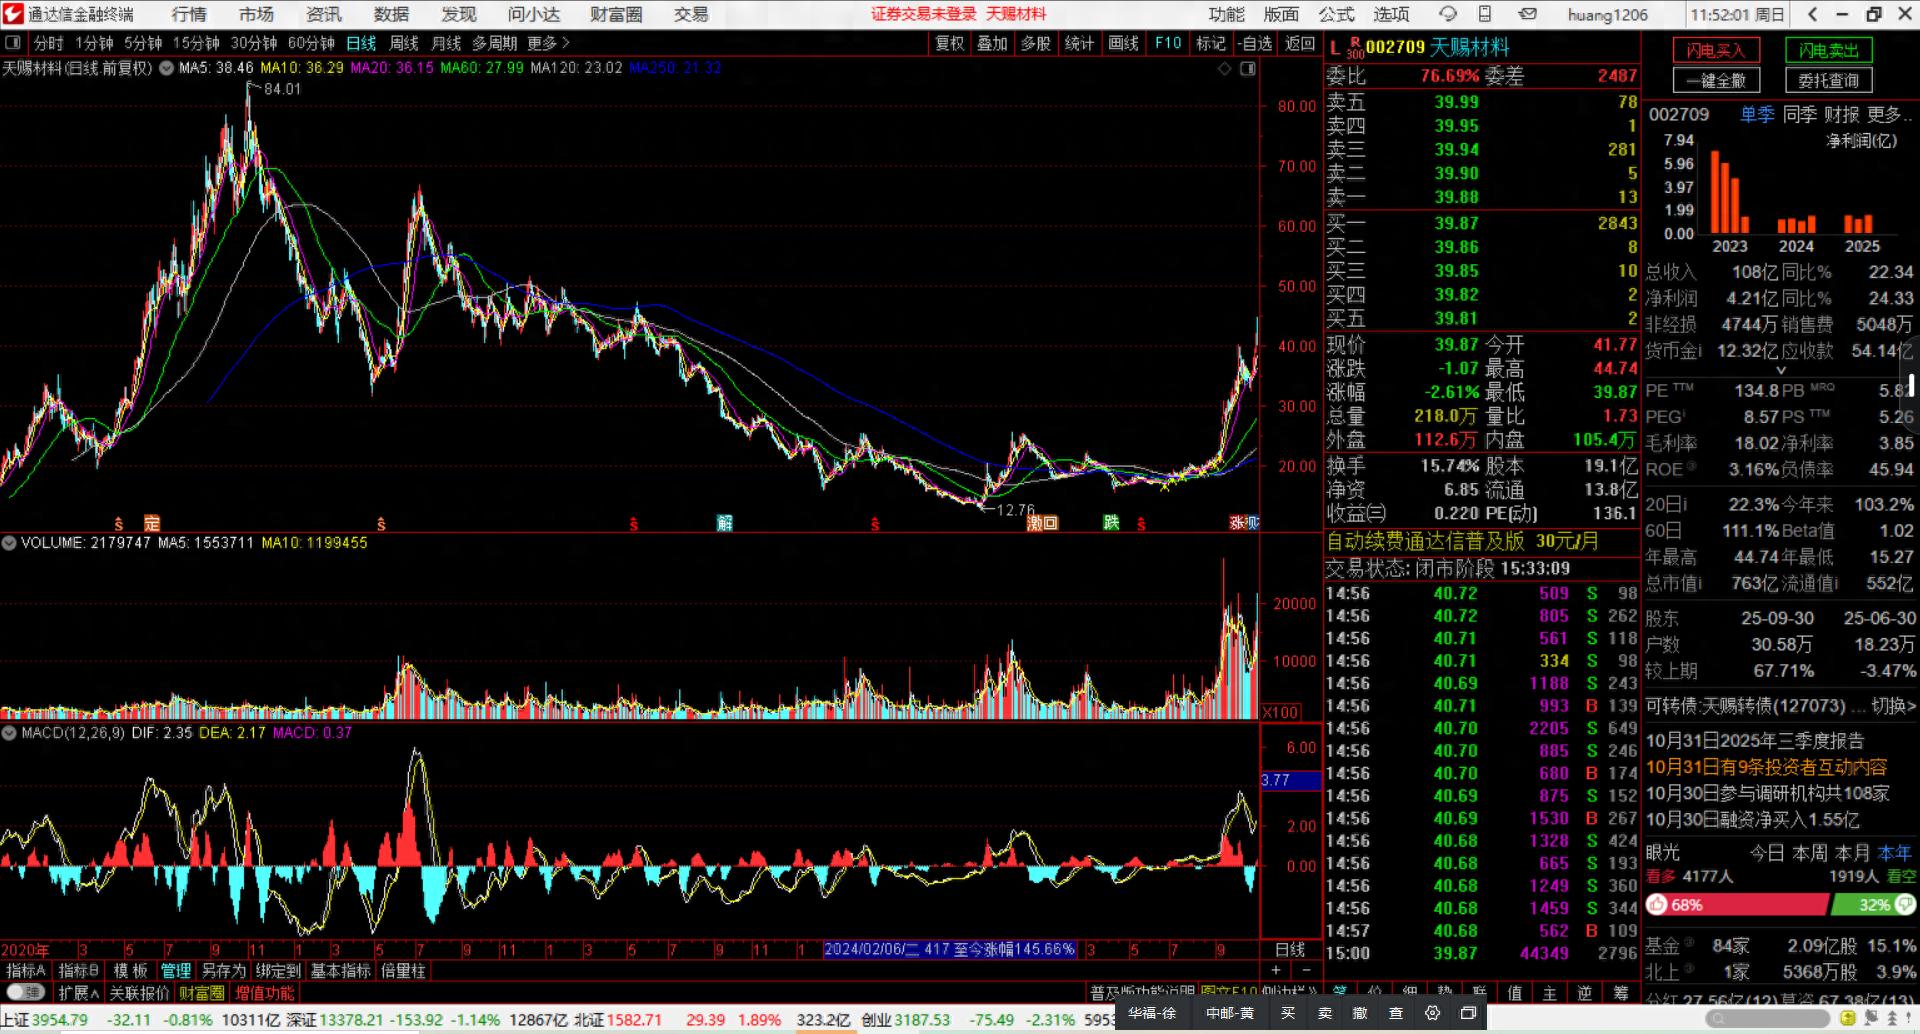
Task: Expand 更多 in the financial panel
Action: pos(1889,114)
